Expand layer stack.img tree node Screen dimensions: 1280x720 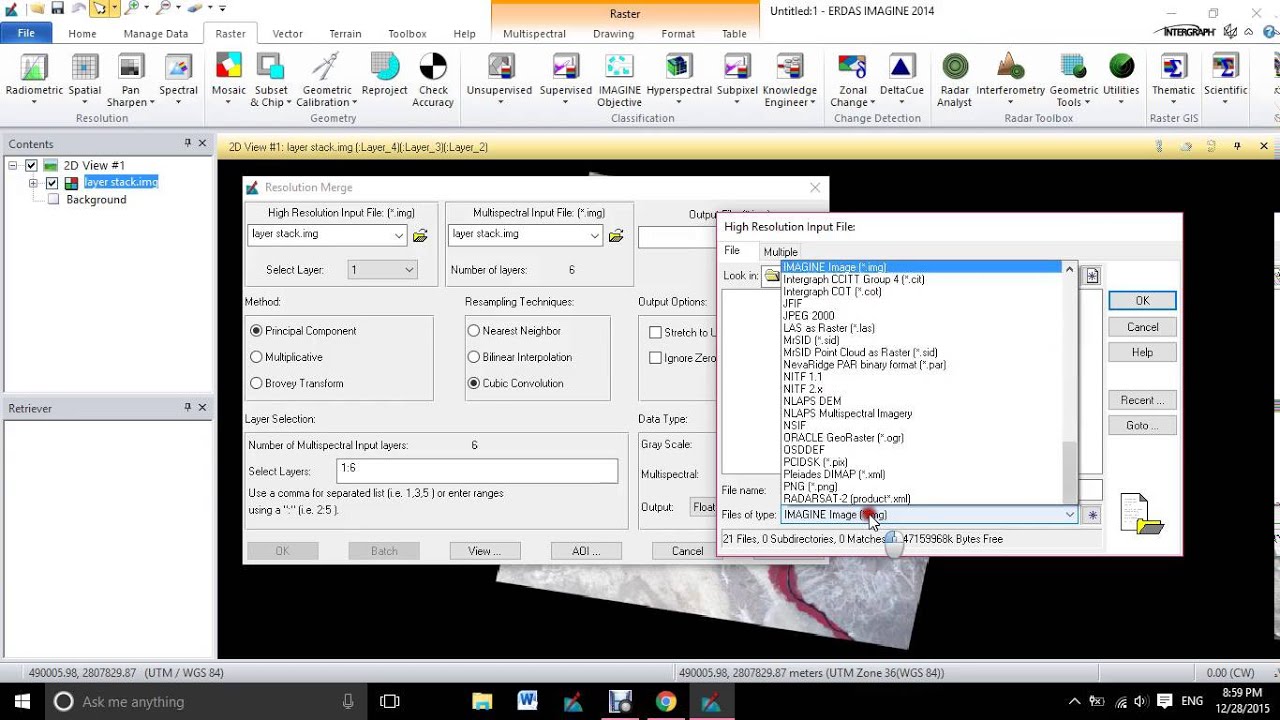click(x=33, y=183)
